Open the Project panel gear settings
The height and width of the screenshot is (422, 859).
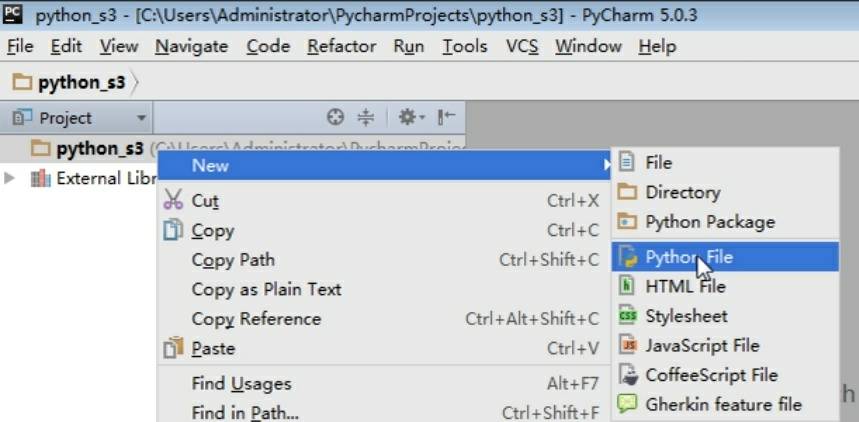(410, 118)
